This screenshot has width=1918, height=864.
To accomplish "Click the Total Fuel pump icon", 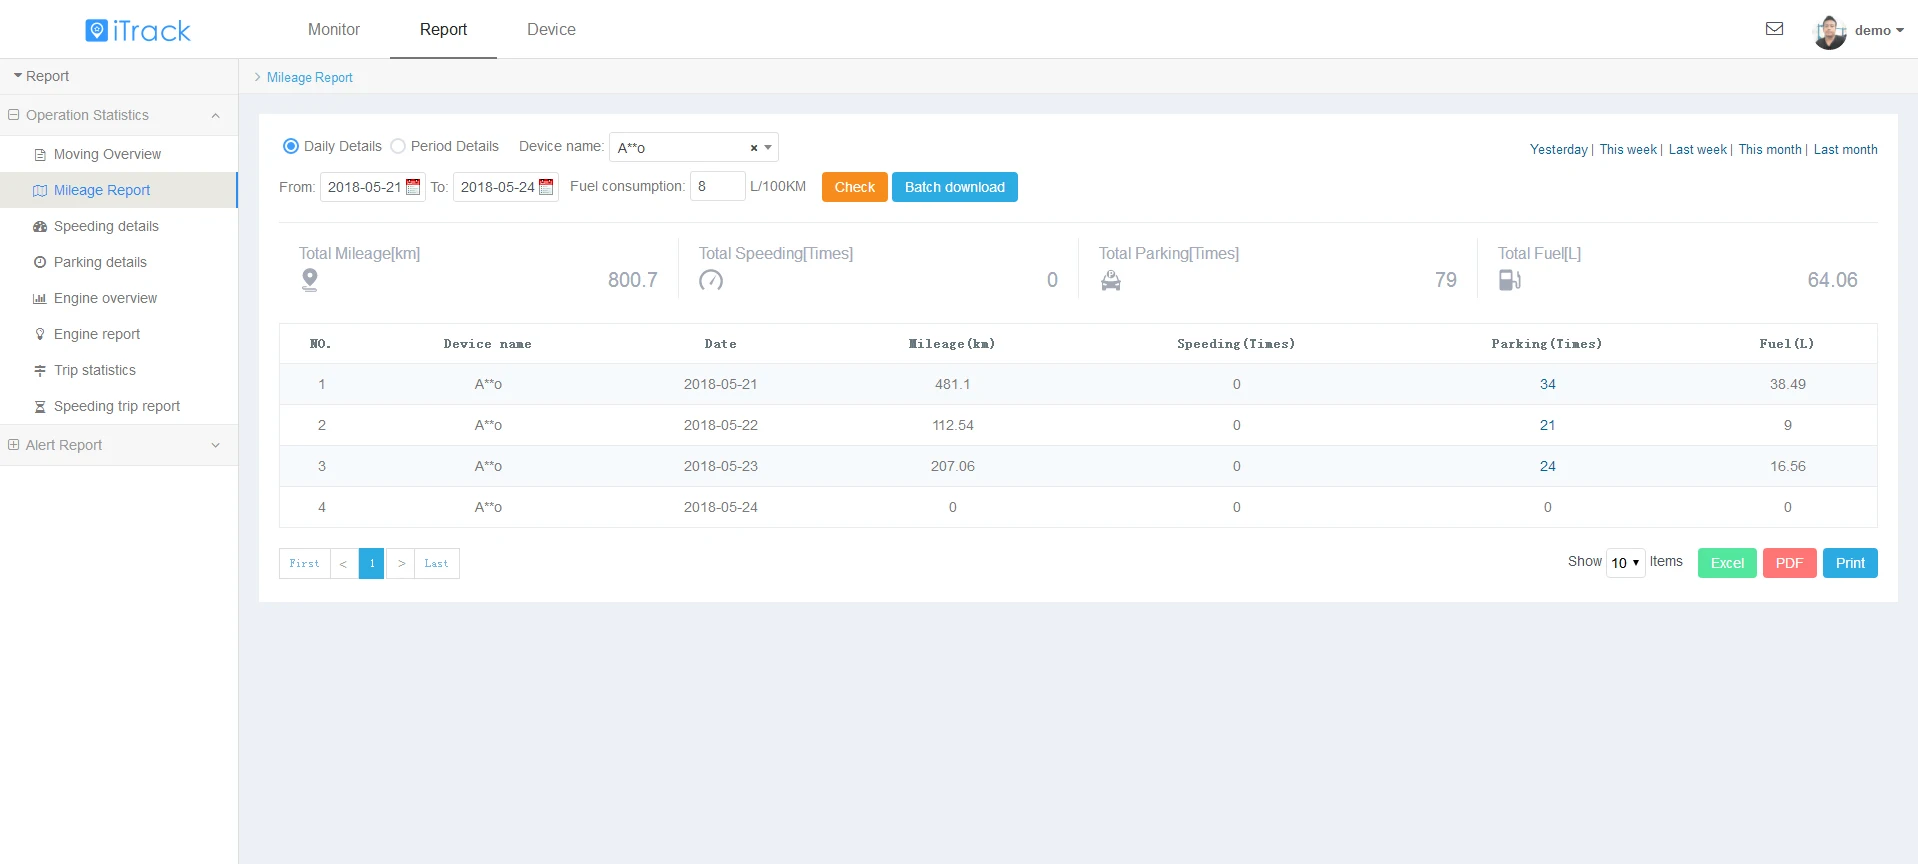I will pyautogui.click(x=1510, y=281).
